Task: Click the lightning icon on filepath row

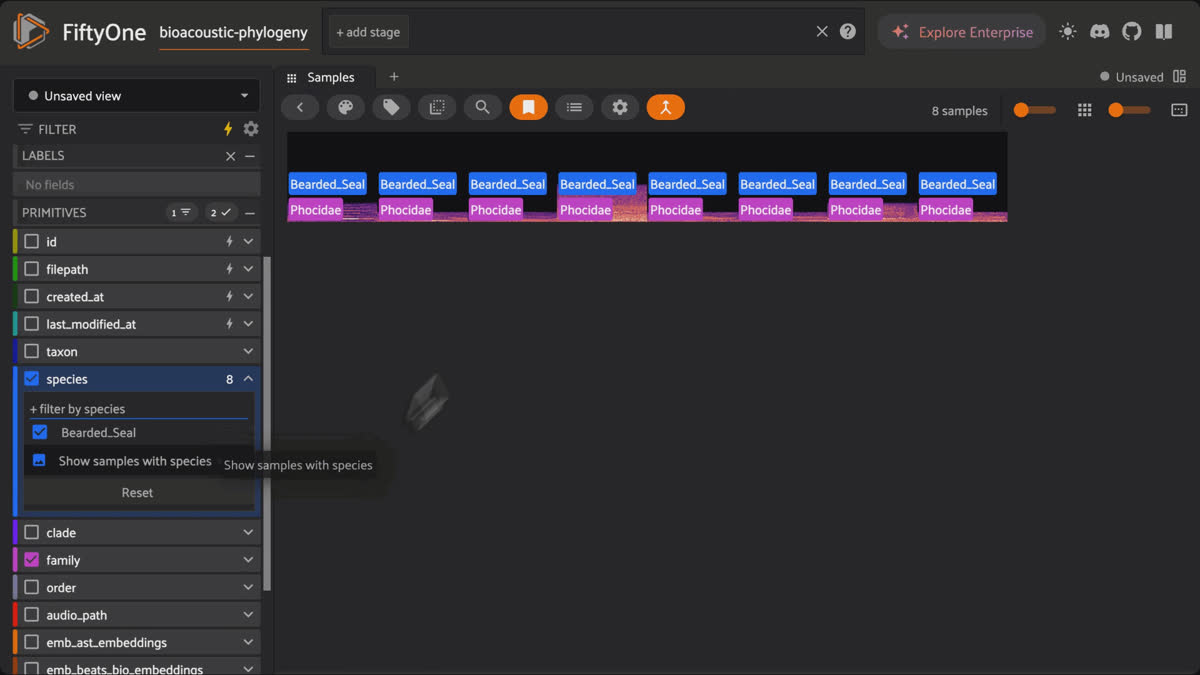Action: (x=229, y=269)
